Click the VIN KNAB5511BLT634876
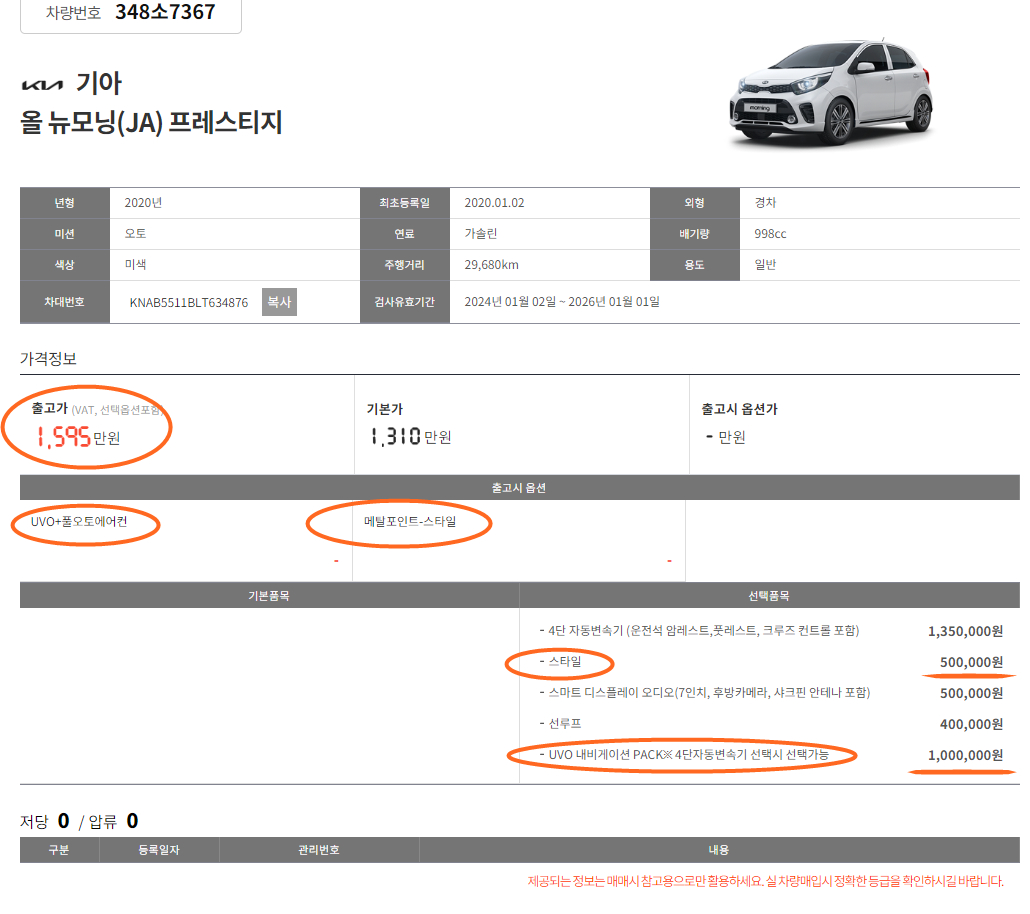1030x914 pixels. (x=189, y=303)
